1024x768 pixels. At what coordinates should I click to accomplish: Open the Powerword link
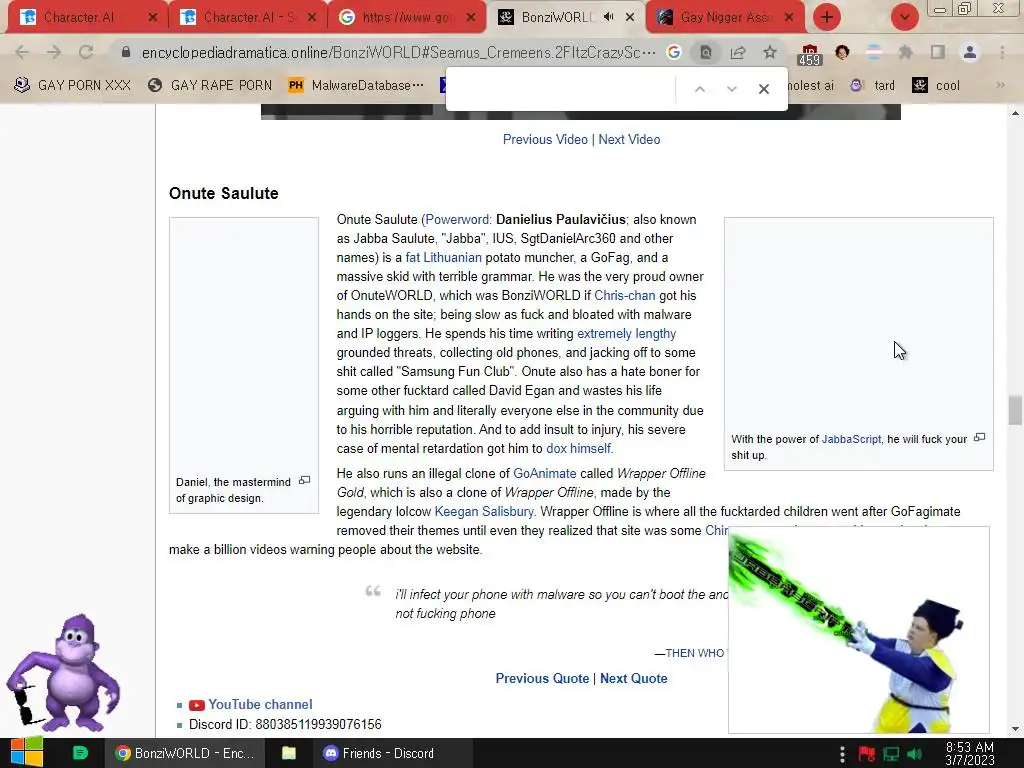(x=457, y=219)
